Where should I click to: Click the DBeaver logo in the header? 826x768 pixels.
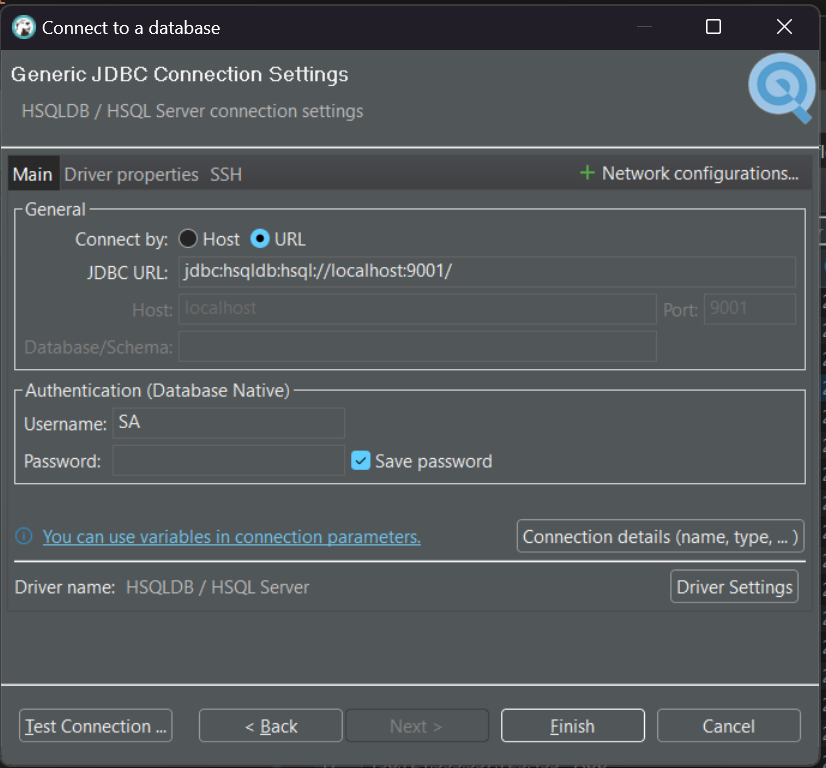coord(780,88)
